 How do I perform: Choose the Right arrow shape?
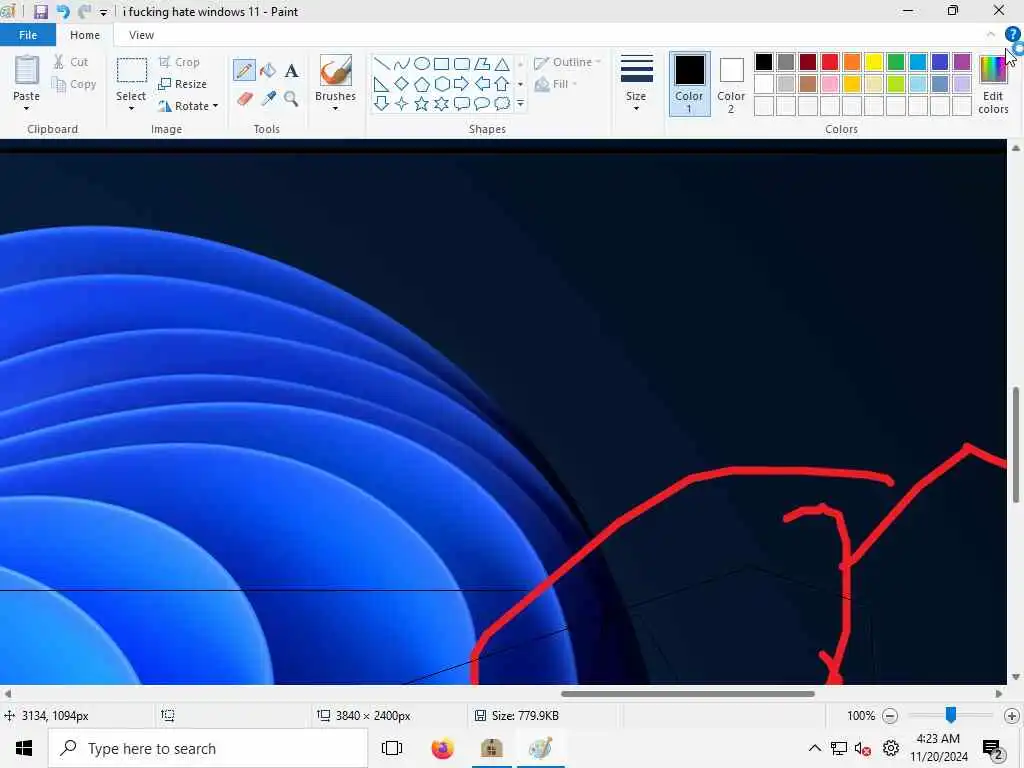[x=462, y=84]
